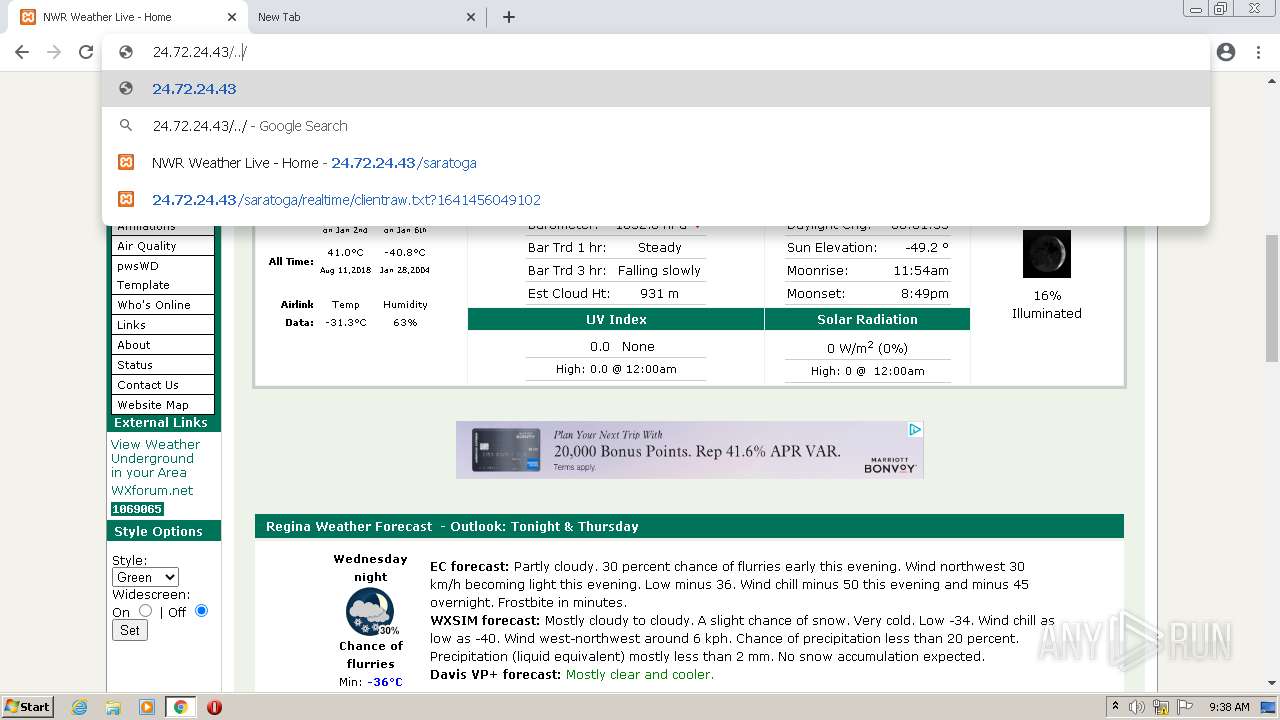Close the NWR Weather Live tab
Viewport: 1280px width, 720px height.
pos(232,17)
